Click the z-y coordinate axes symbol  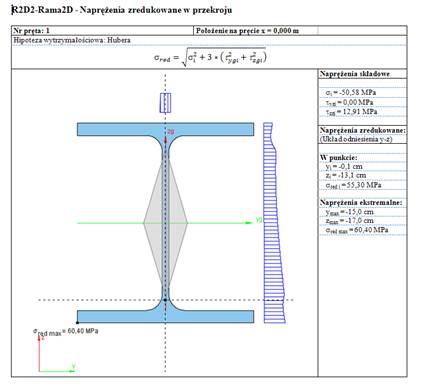(57, 353)
